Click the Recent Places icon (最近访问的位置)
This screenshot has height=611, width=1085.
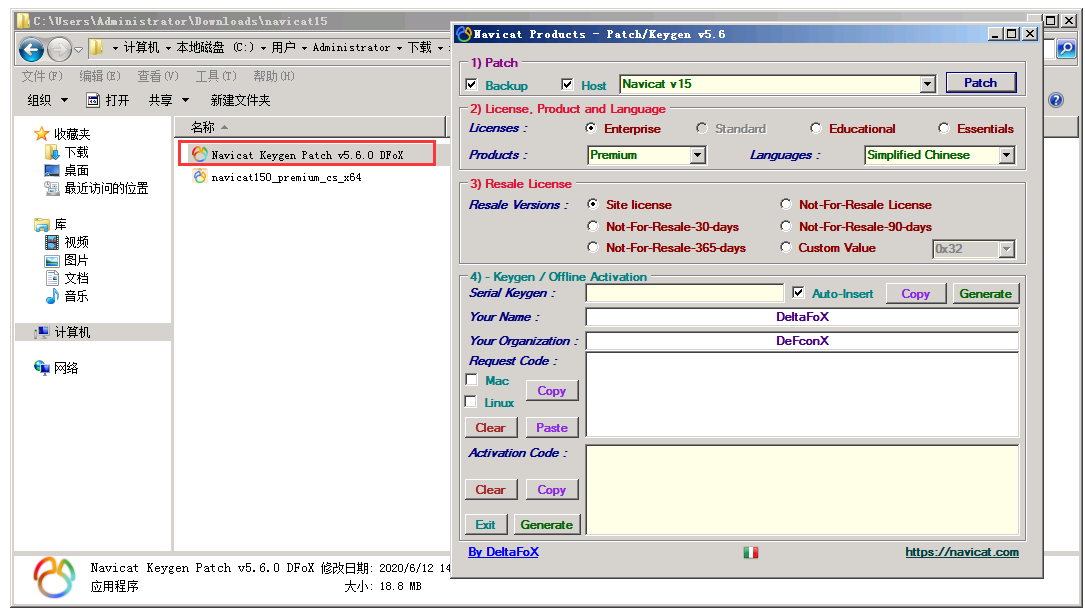tap(52, 188)
